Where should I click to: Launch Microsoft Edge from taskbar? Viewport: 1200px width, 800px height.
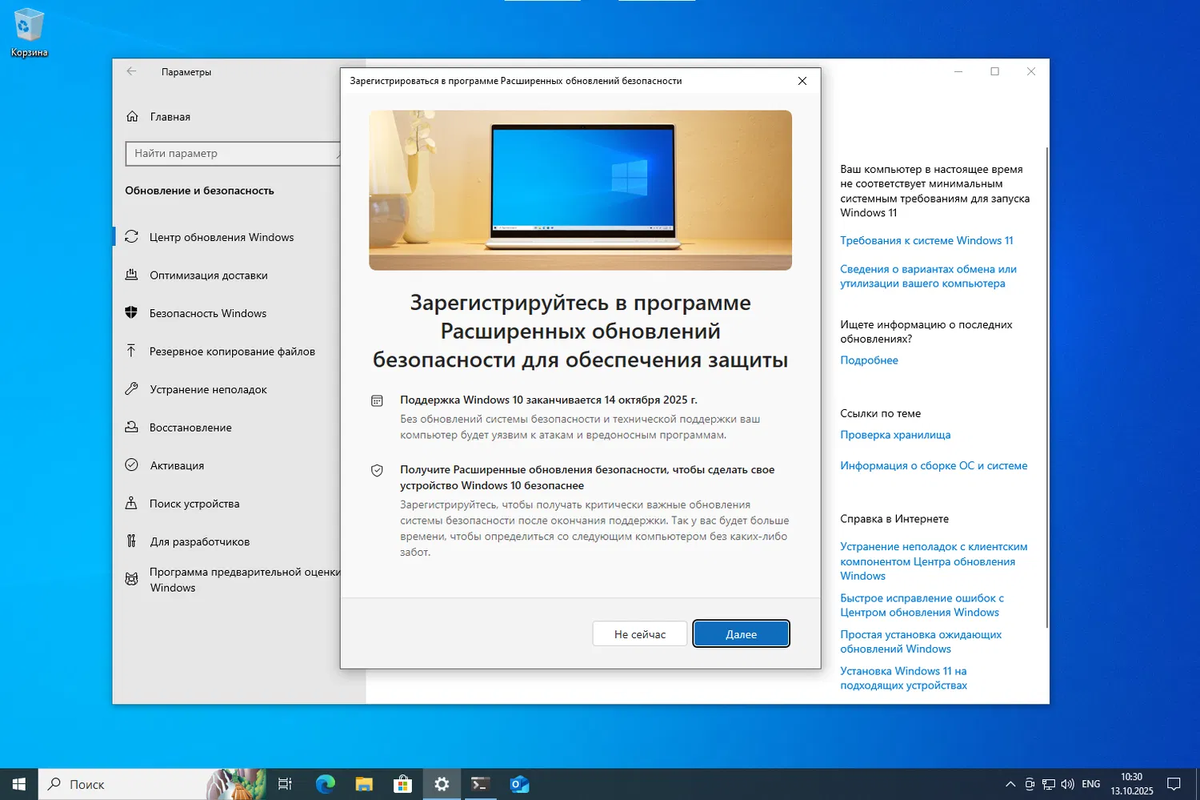click(x=324, y=784)
